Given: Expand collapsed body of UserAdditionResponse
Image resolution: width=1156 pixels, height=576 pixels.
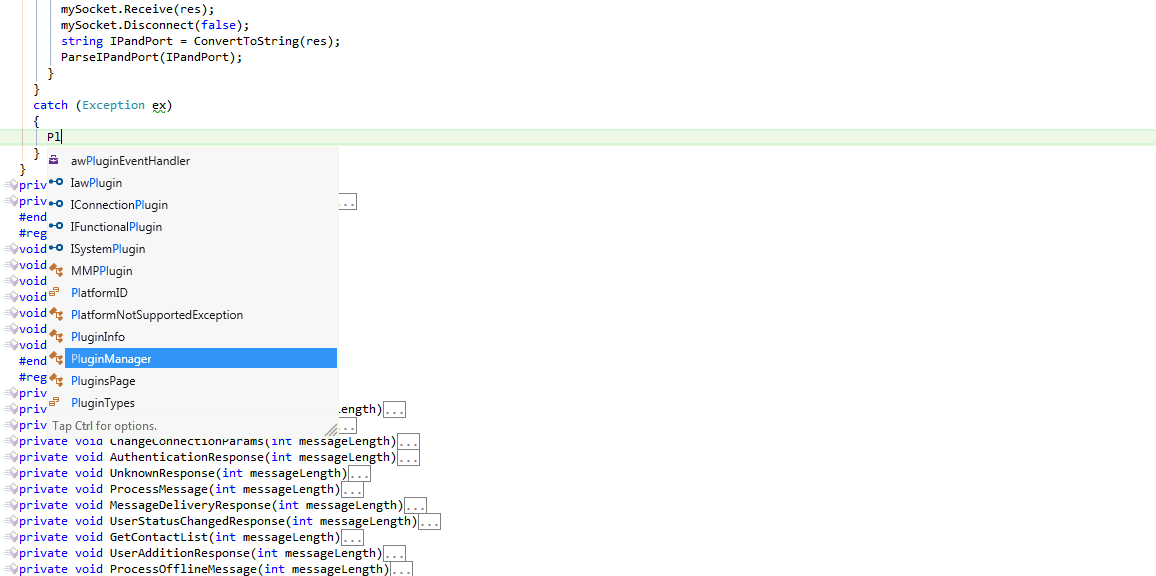Looking at the screenshot, I should click(394, 554).
